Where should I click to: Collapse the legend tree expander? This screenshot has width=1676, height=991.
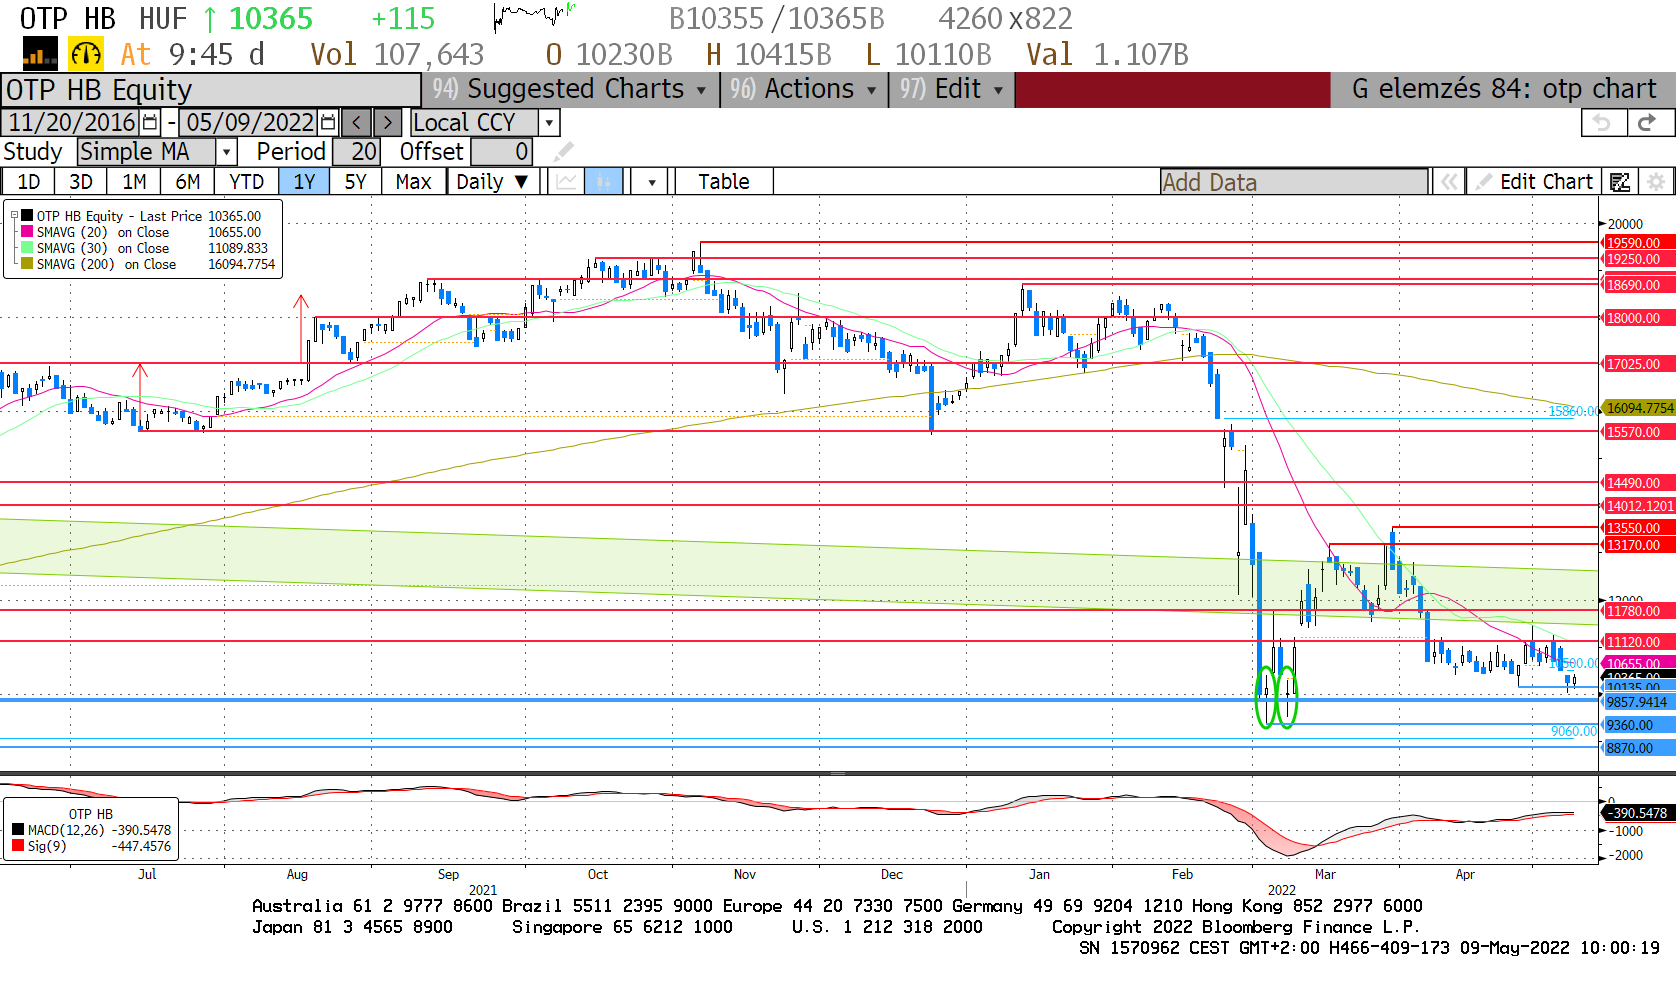click(x=14, y=215)
